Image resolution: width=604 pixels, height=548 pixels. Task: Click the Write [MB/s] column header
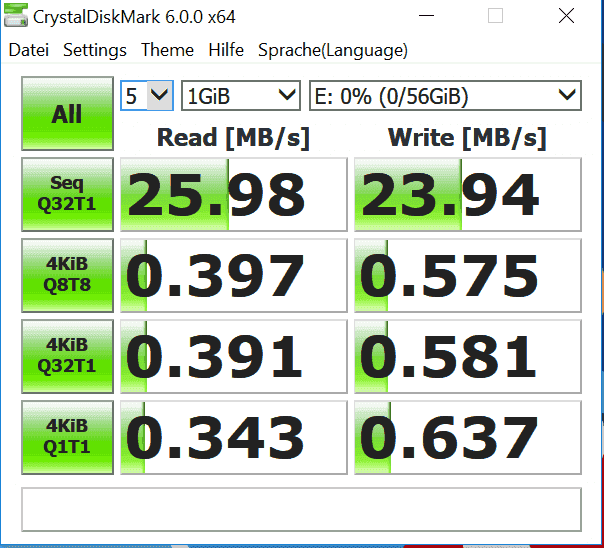467,138
